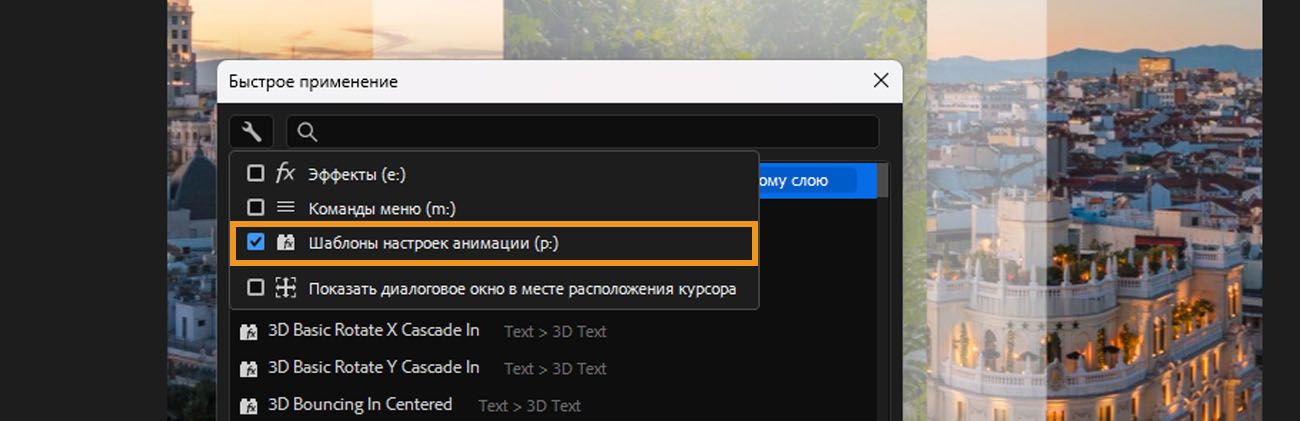Uncheck the Шаблоны настроек анимации checkbox
Screen dimensions: 1300x421
(x=256, y=242)
